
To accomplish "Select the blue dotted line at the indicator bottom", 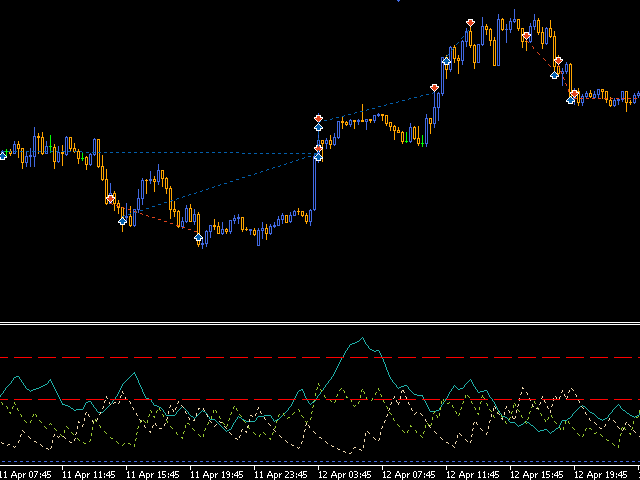I will click(320, 462).
